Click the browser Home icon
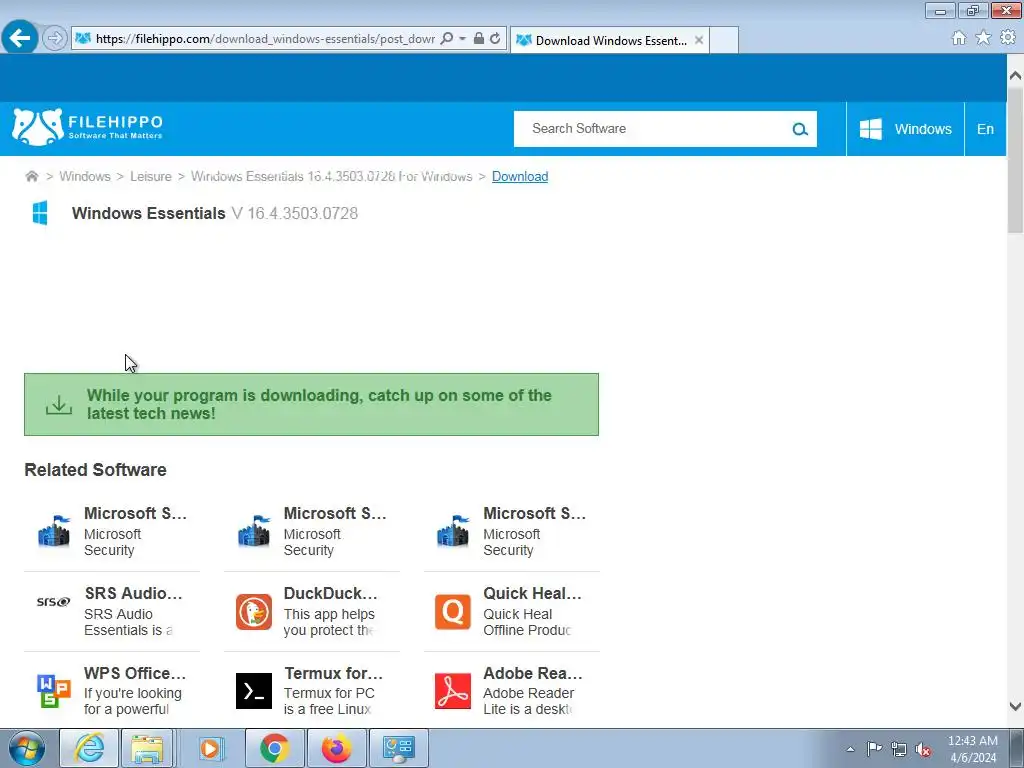The image size is (1024, 768). click(959, 38)
